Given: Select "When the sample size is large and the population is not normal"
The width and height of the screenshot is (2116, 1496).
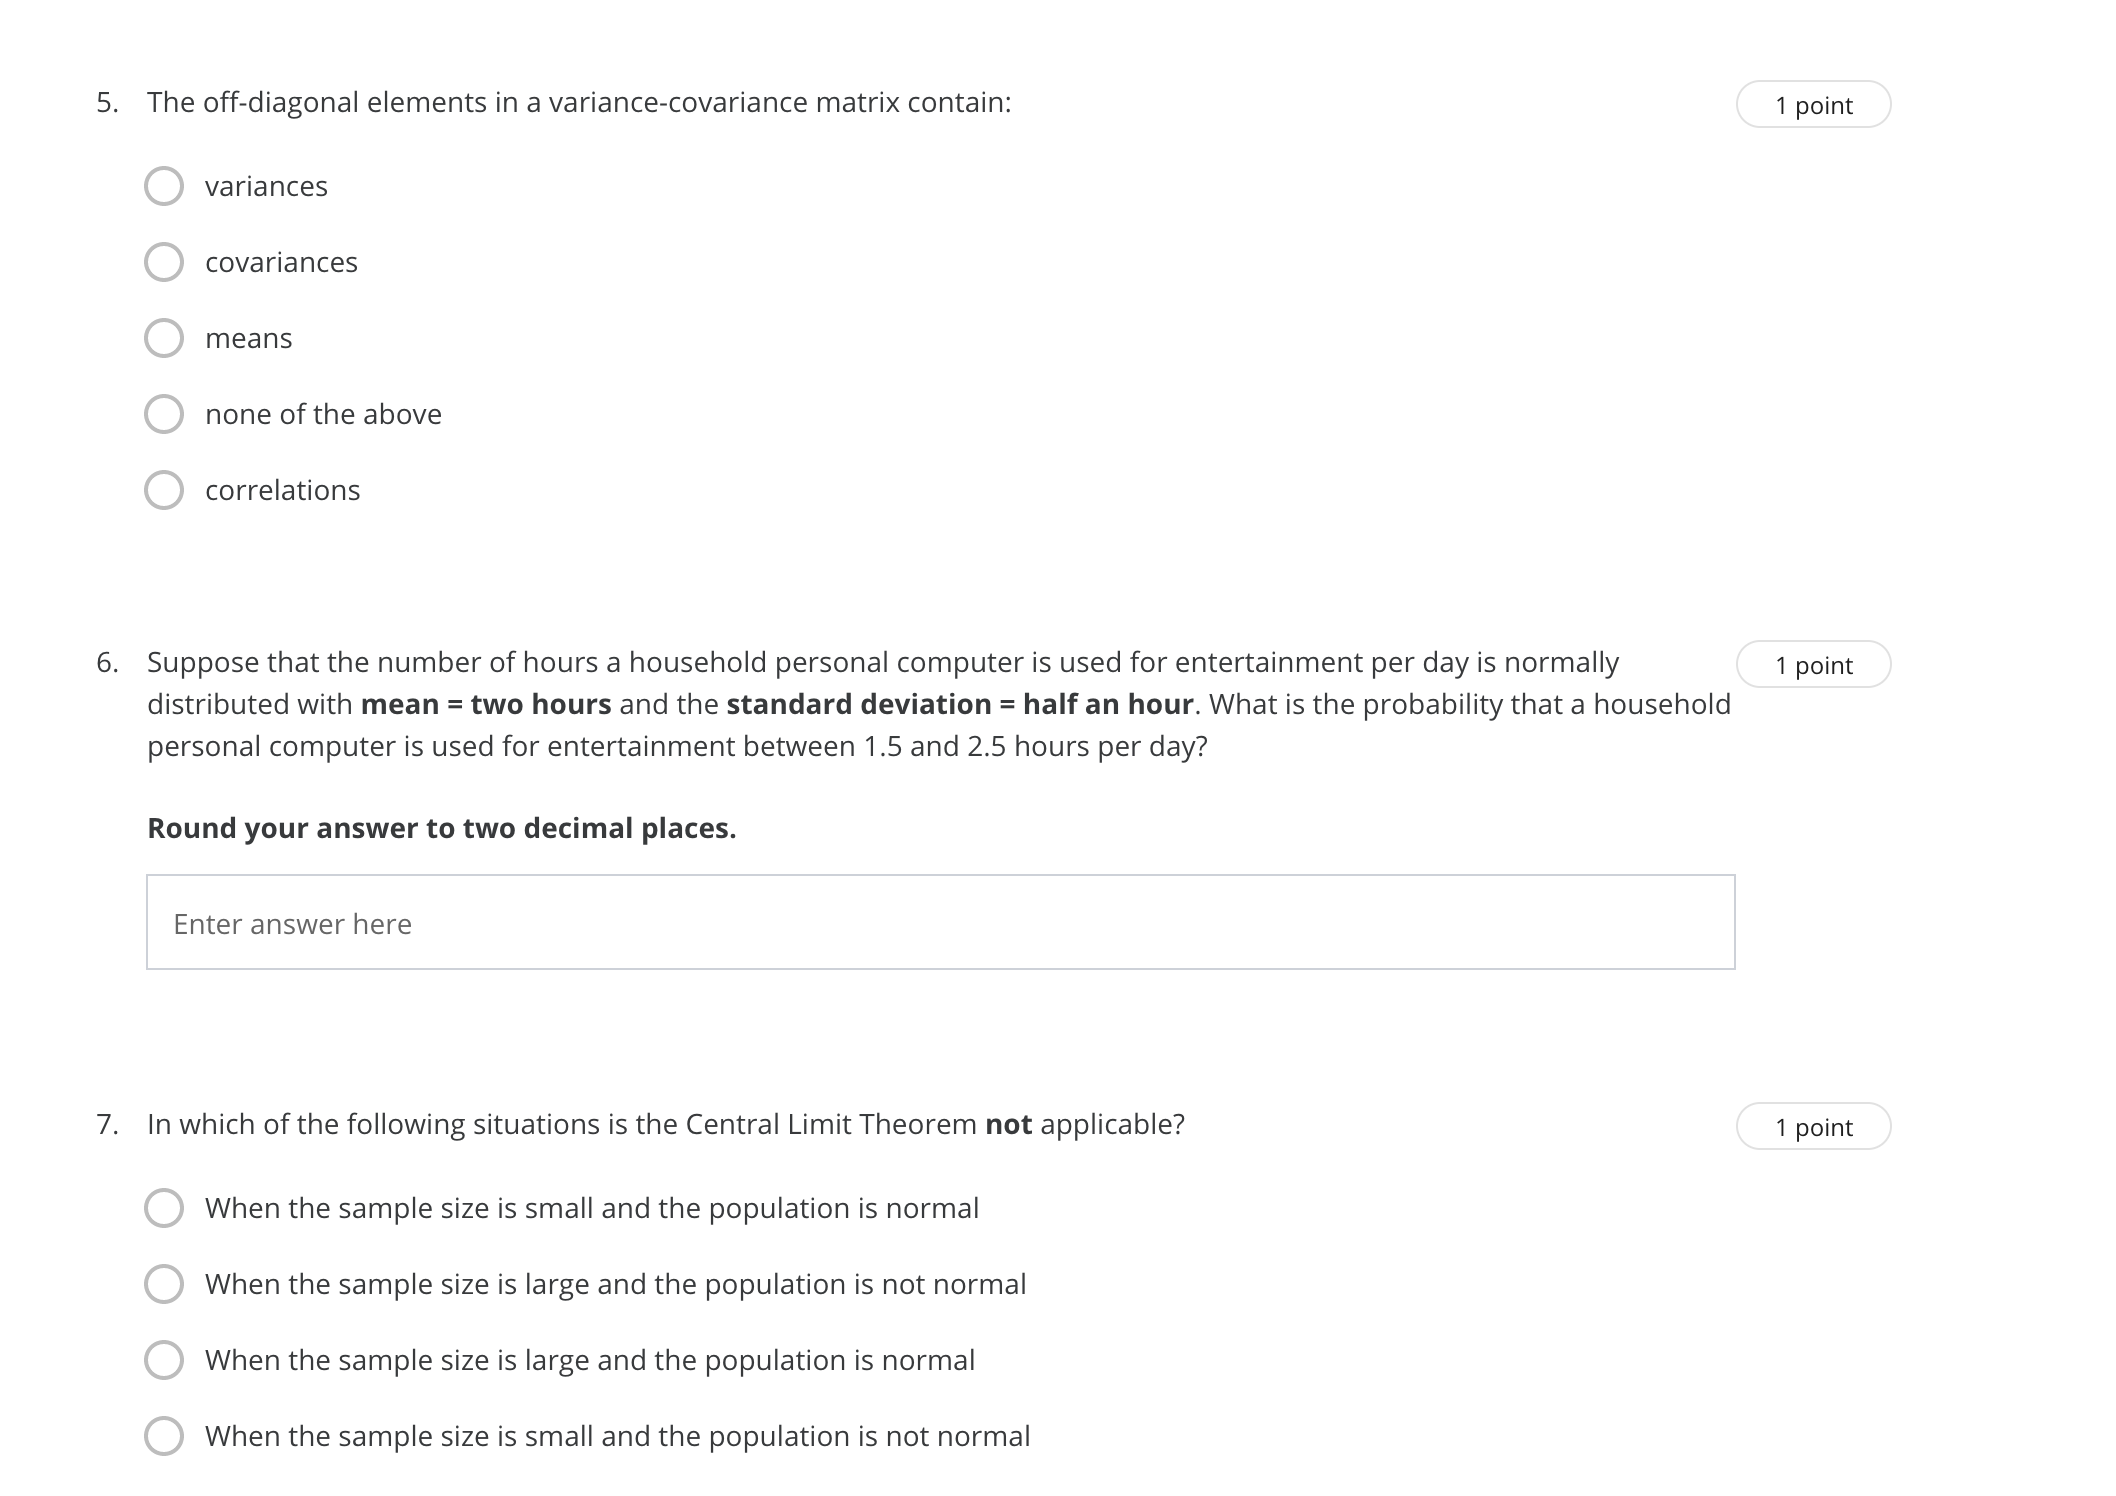Looking at the screenshot, I should pyautogui.click(x=164, y=1284).
